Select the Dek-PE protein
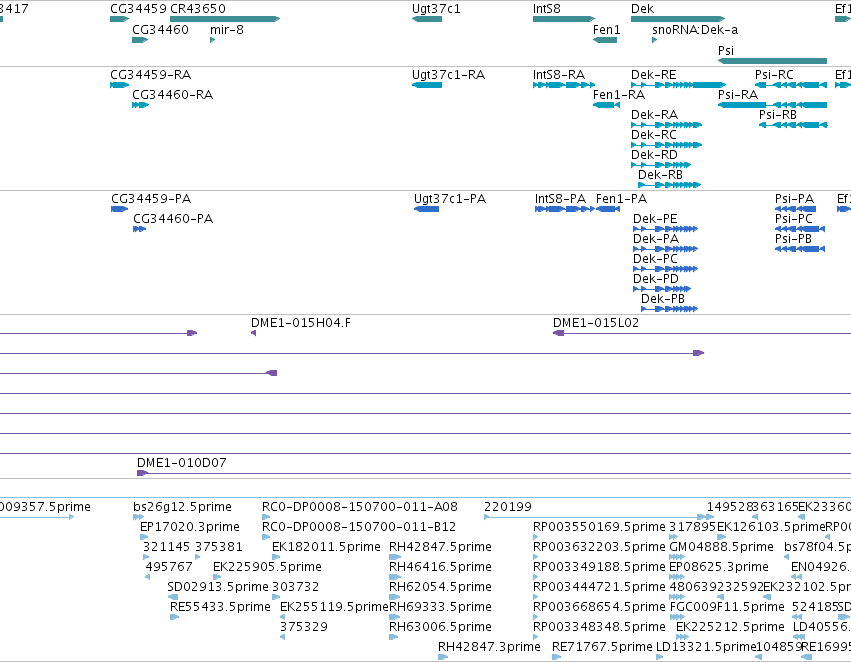This screenshot has height=662, width=851. tap(665, 229)
